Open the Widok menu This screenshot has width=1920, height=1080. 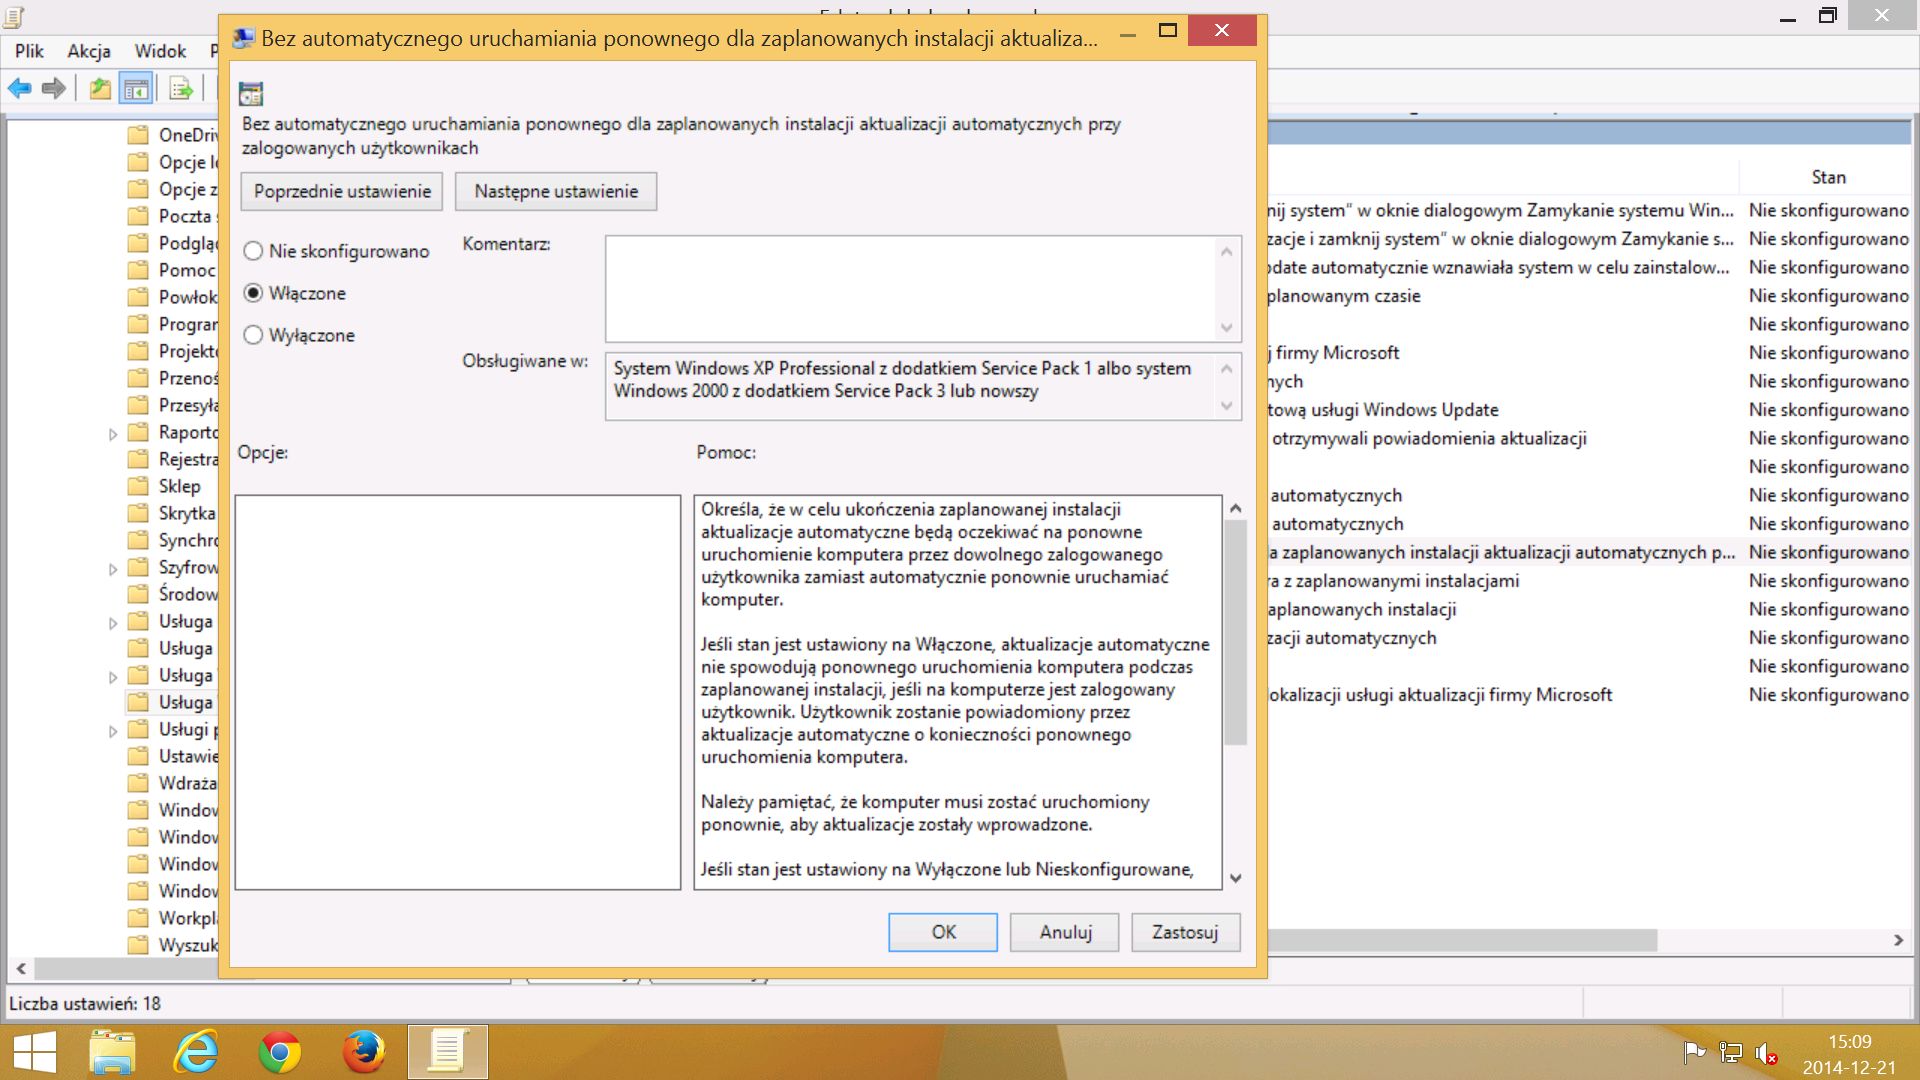[x=160, y=51]
